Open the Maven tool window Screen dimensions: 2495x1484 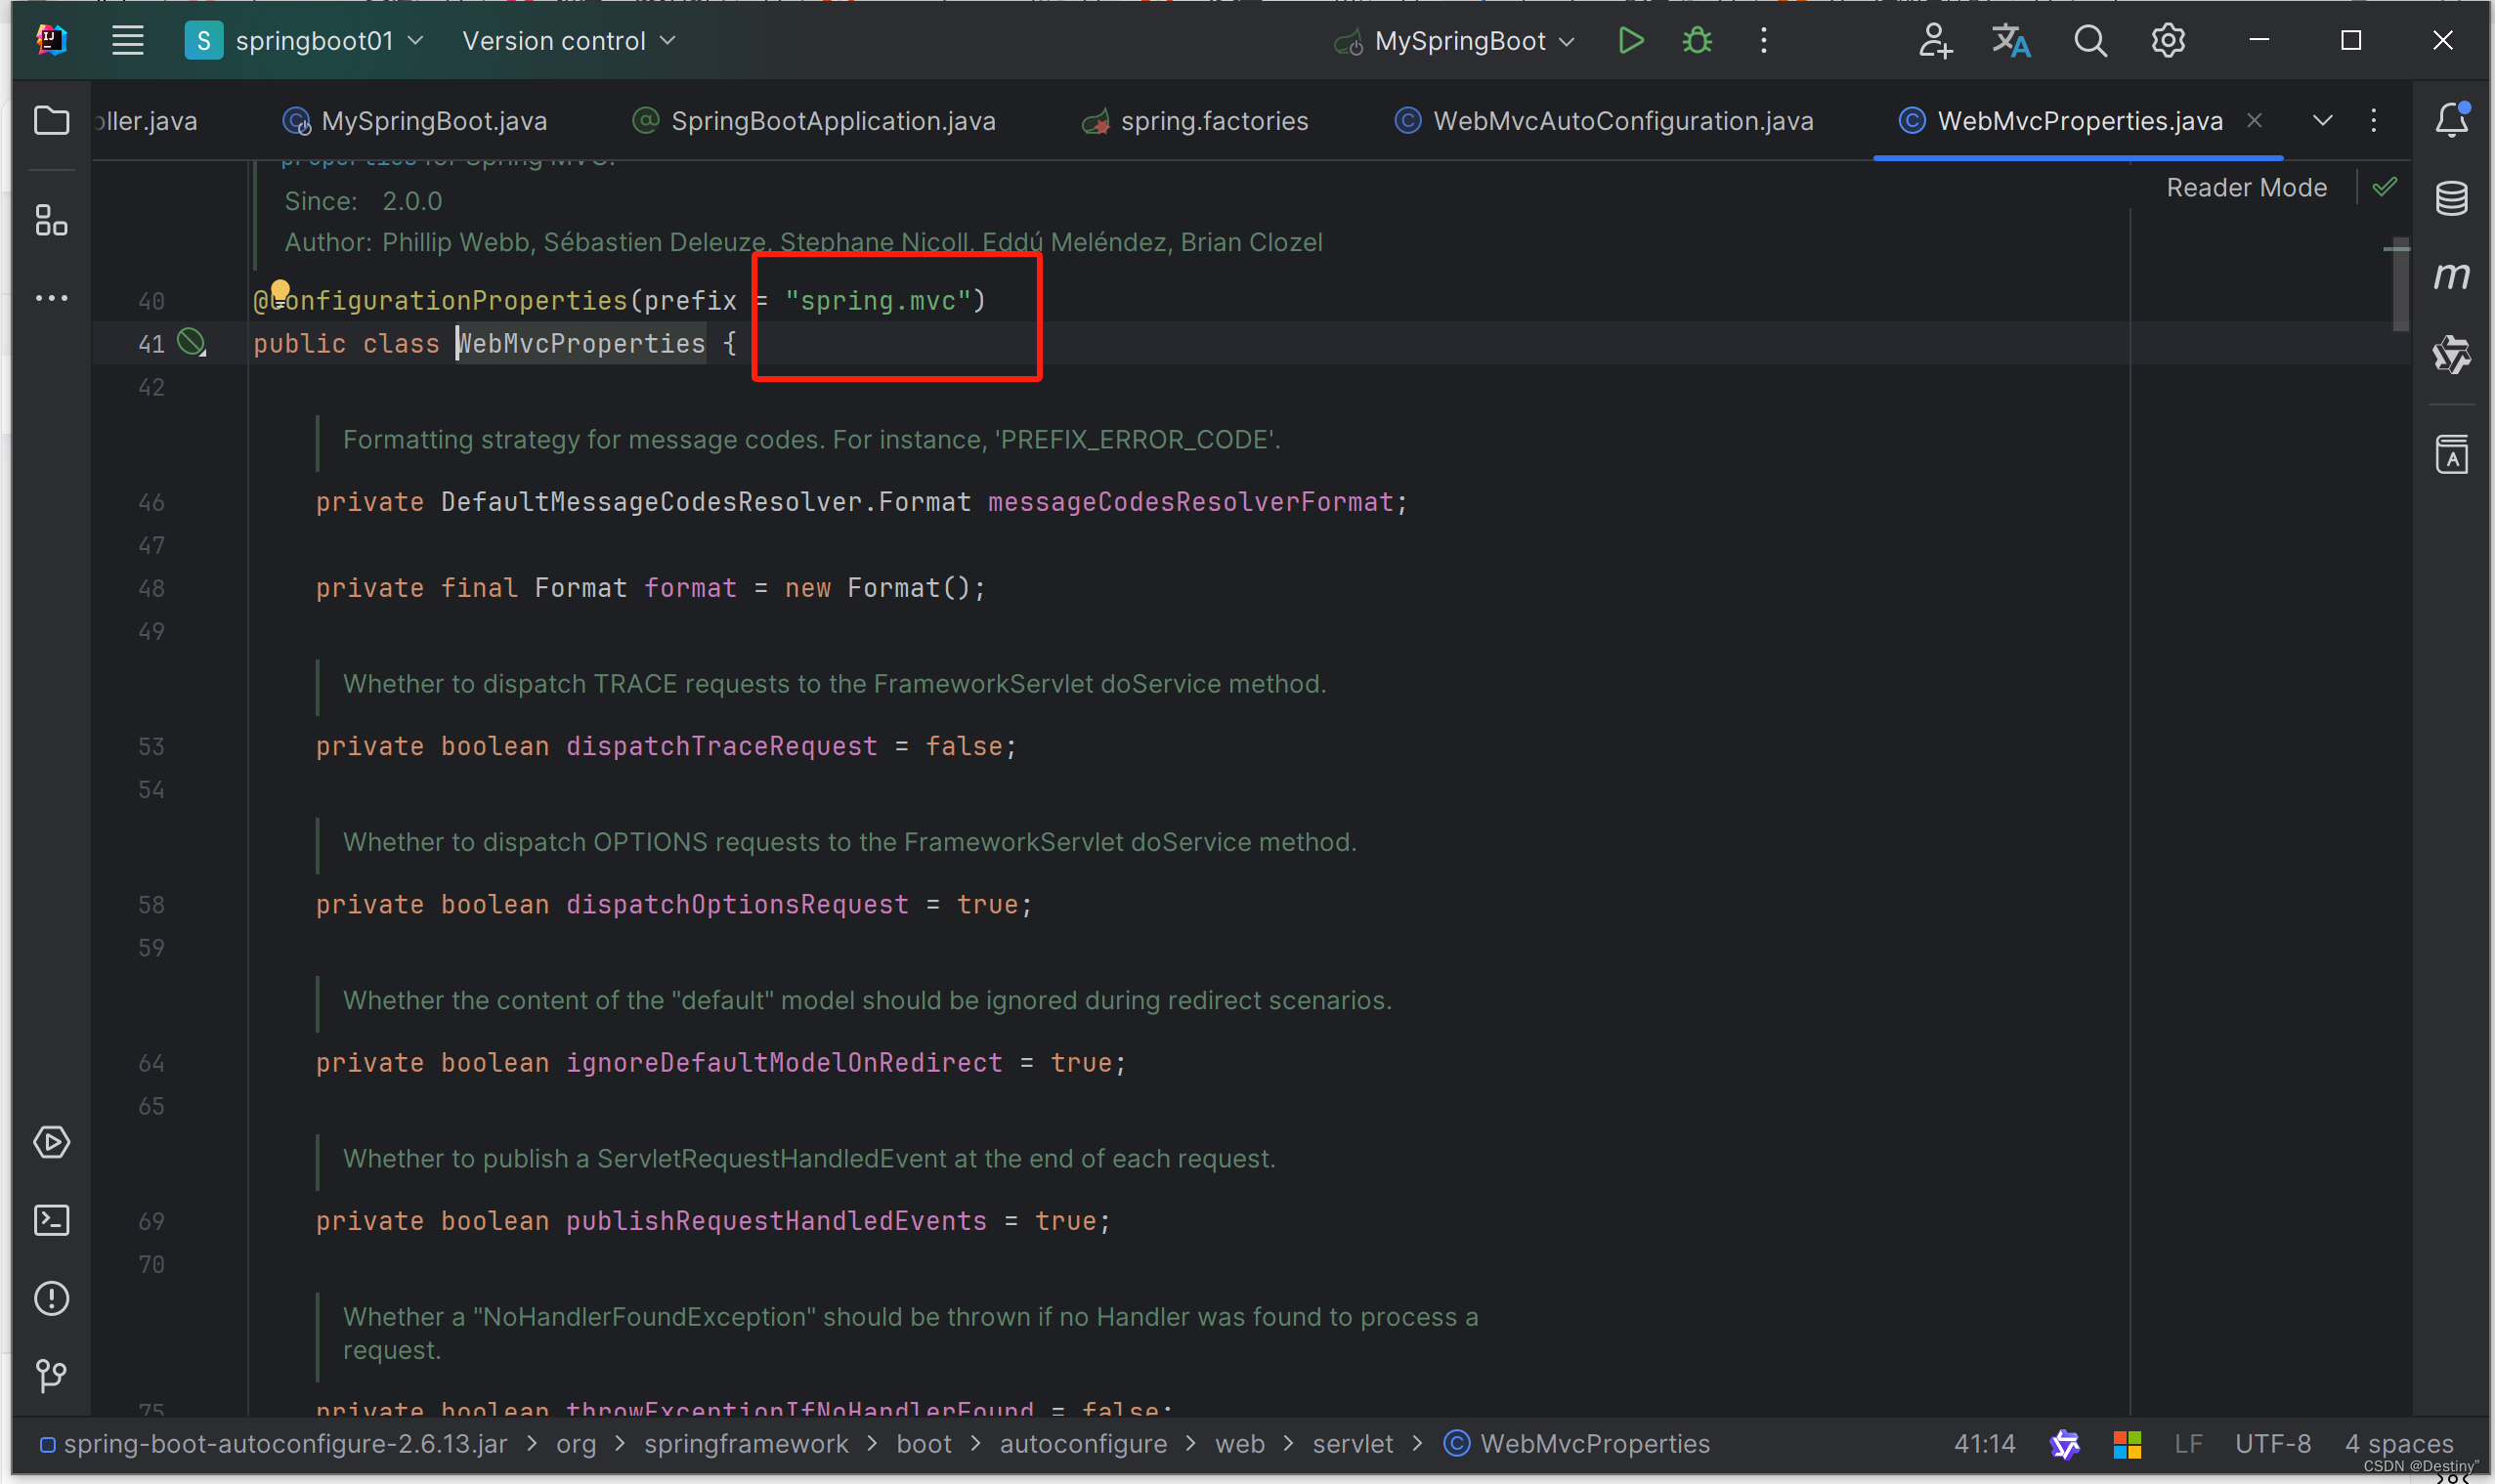point(2451,276)
